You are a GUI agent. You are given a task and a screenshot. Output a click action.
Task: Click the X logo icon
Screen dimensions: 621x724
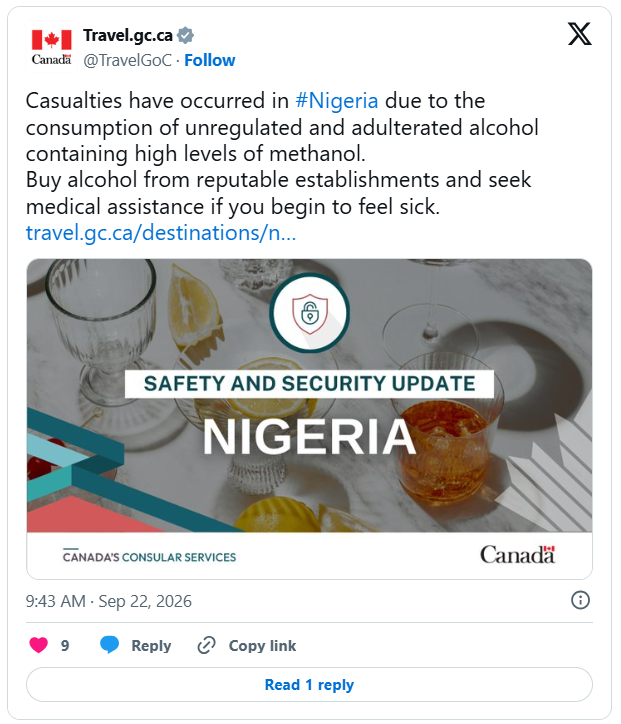point(579,34)
